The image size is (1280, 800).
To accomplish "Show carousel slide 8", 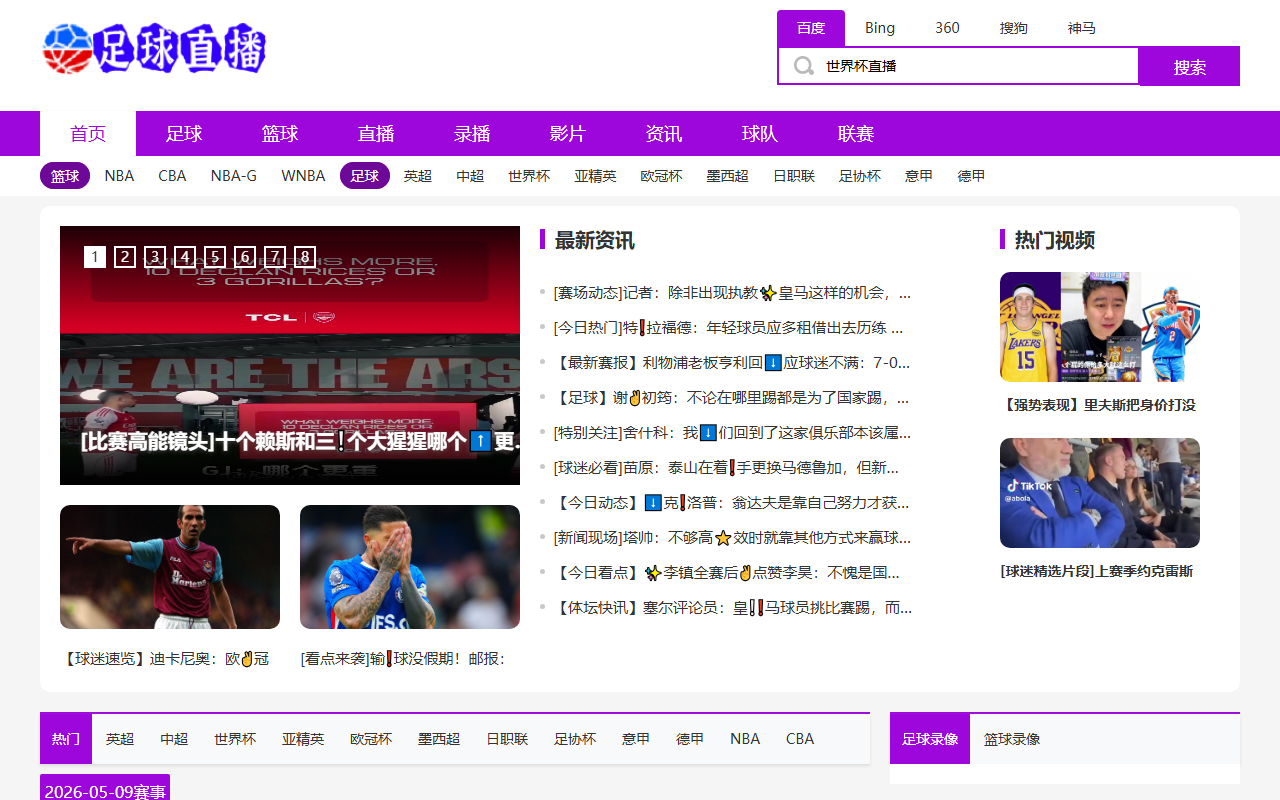I will (305, 257).
